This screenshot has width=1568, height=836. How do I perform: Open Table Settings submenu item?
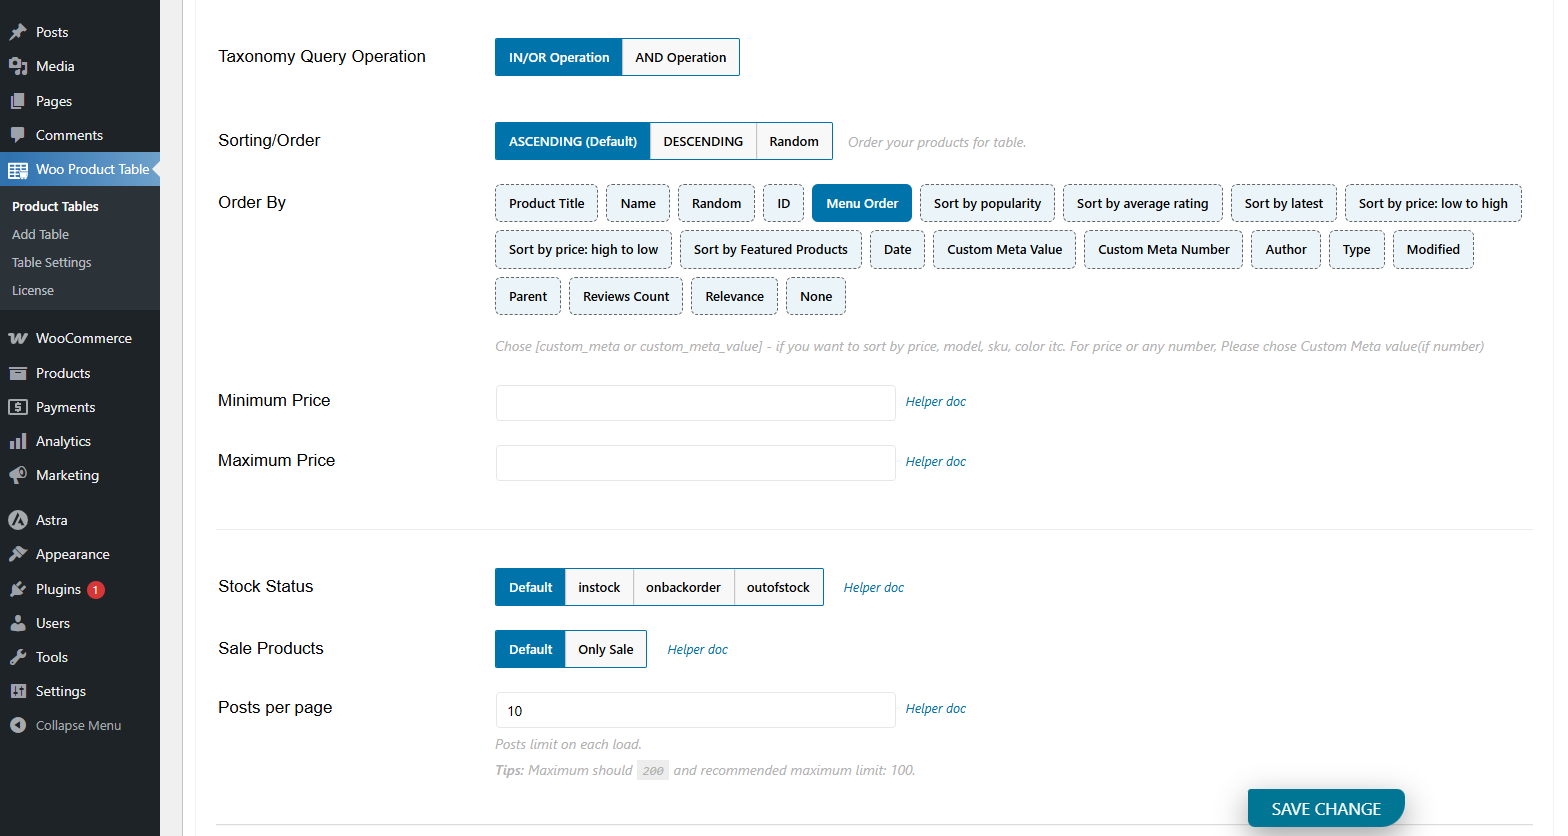point(52,262)
